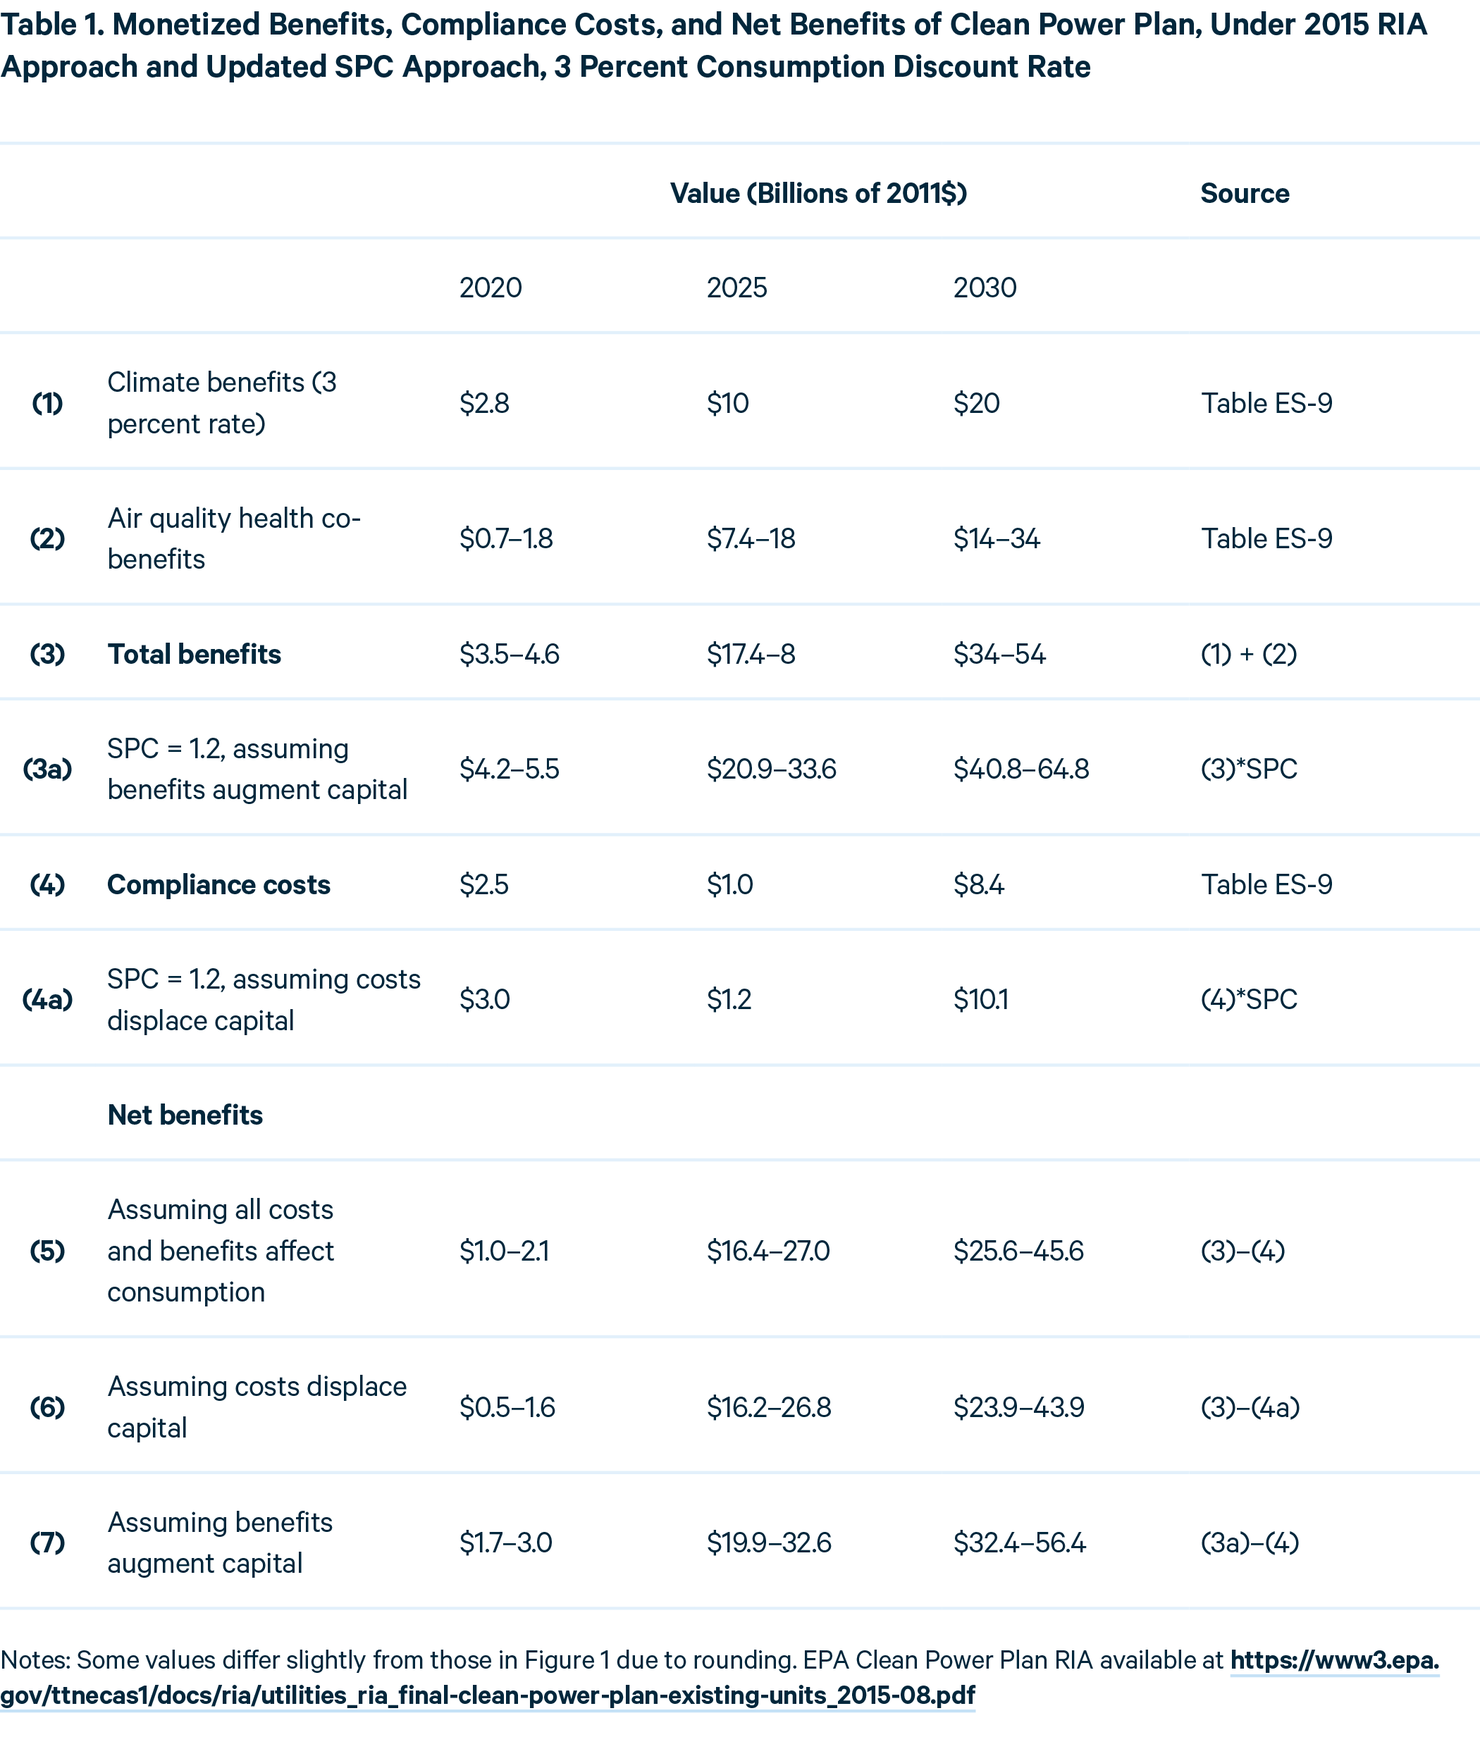Select the Net benefits section heading
Image resolution: width=1480 pixels, height=1737 pixels.
pos(185,1115)
